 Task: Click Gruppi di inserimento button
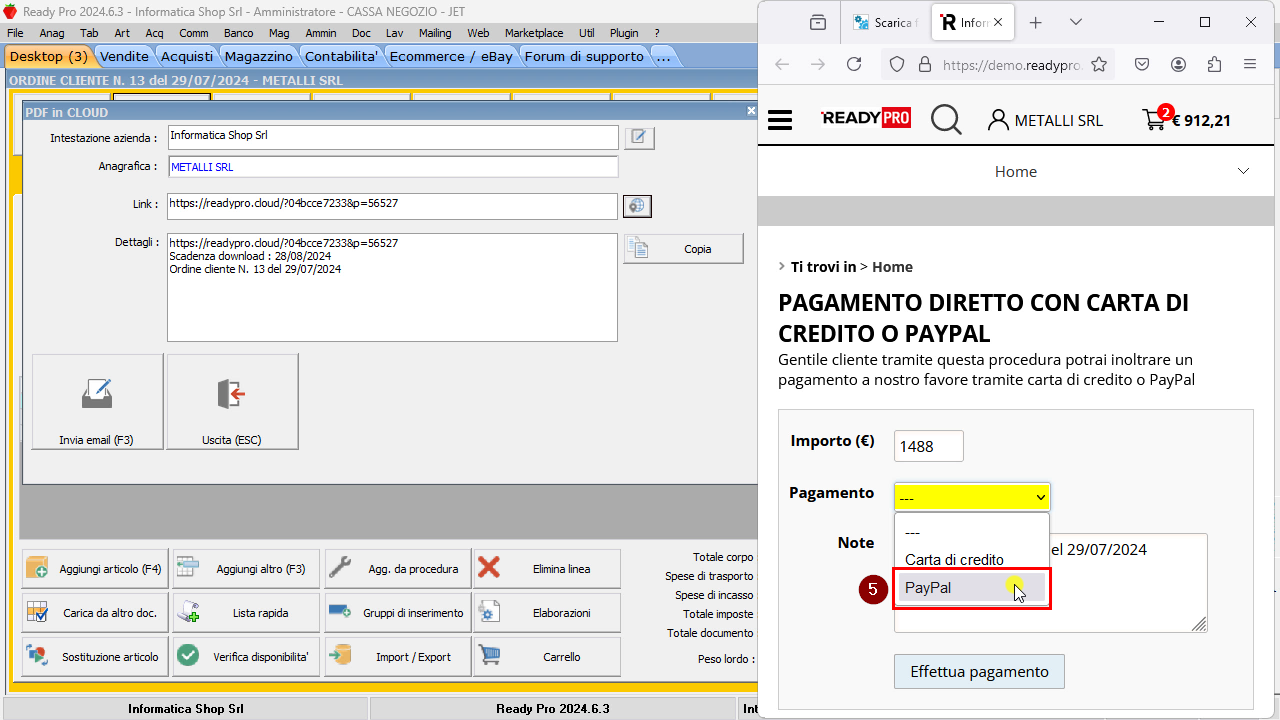[x=397, y=613]
